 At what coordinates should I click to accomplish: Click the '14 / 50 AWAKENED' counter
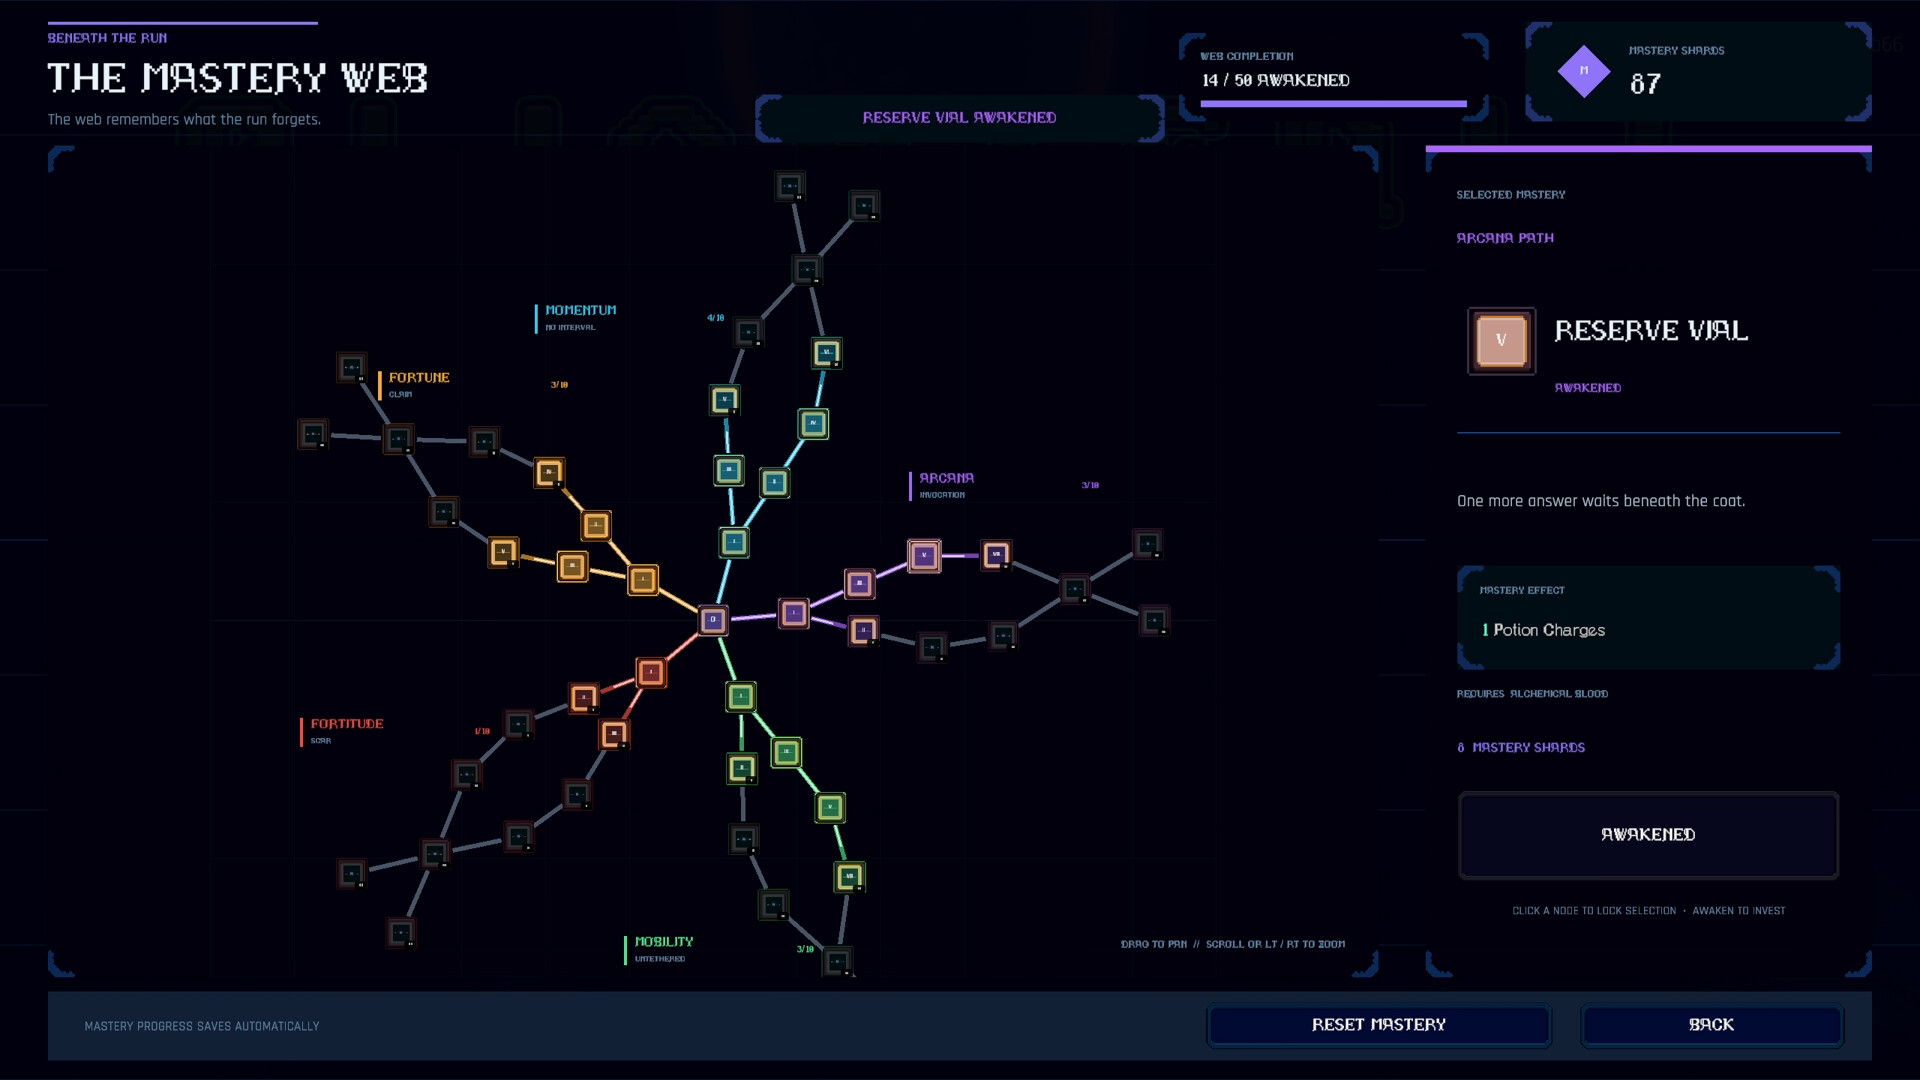1276,80
